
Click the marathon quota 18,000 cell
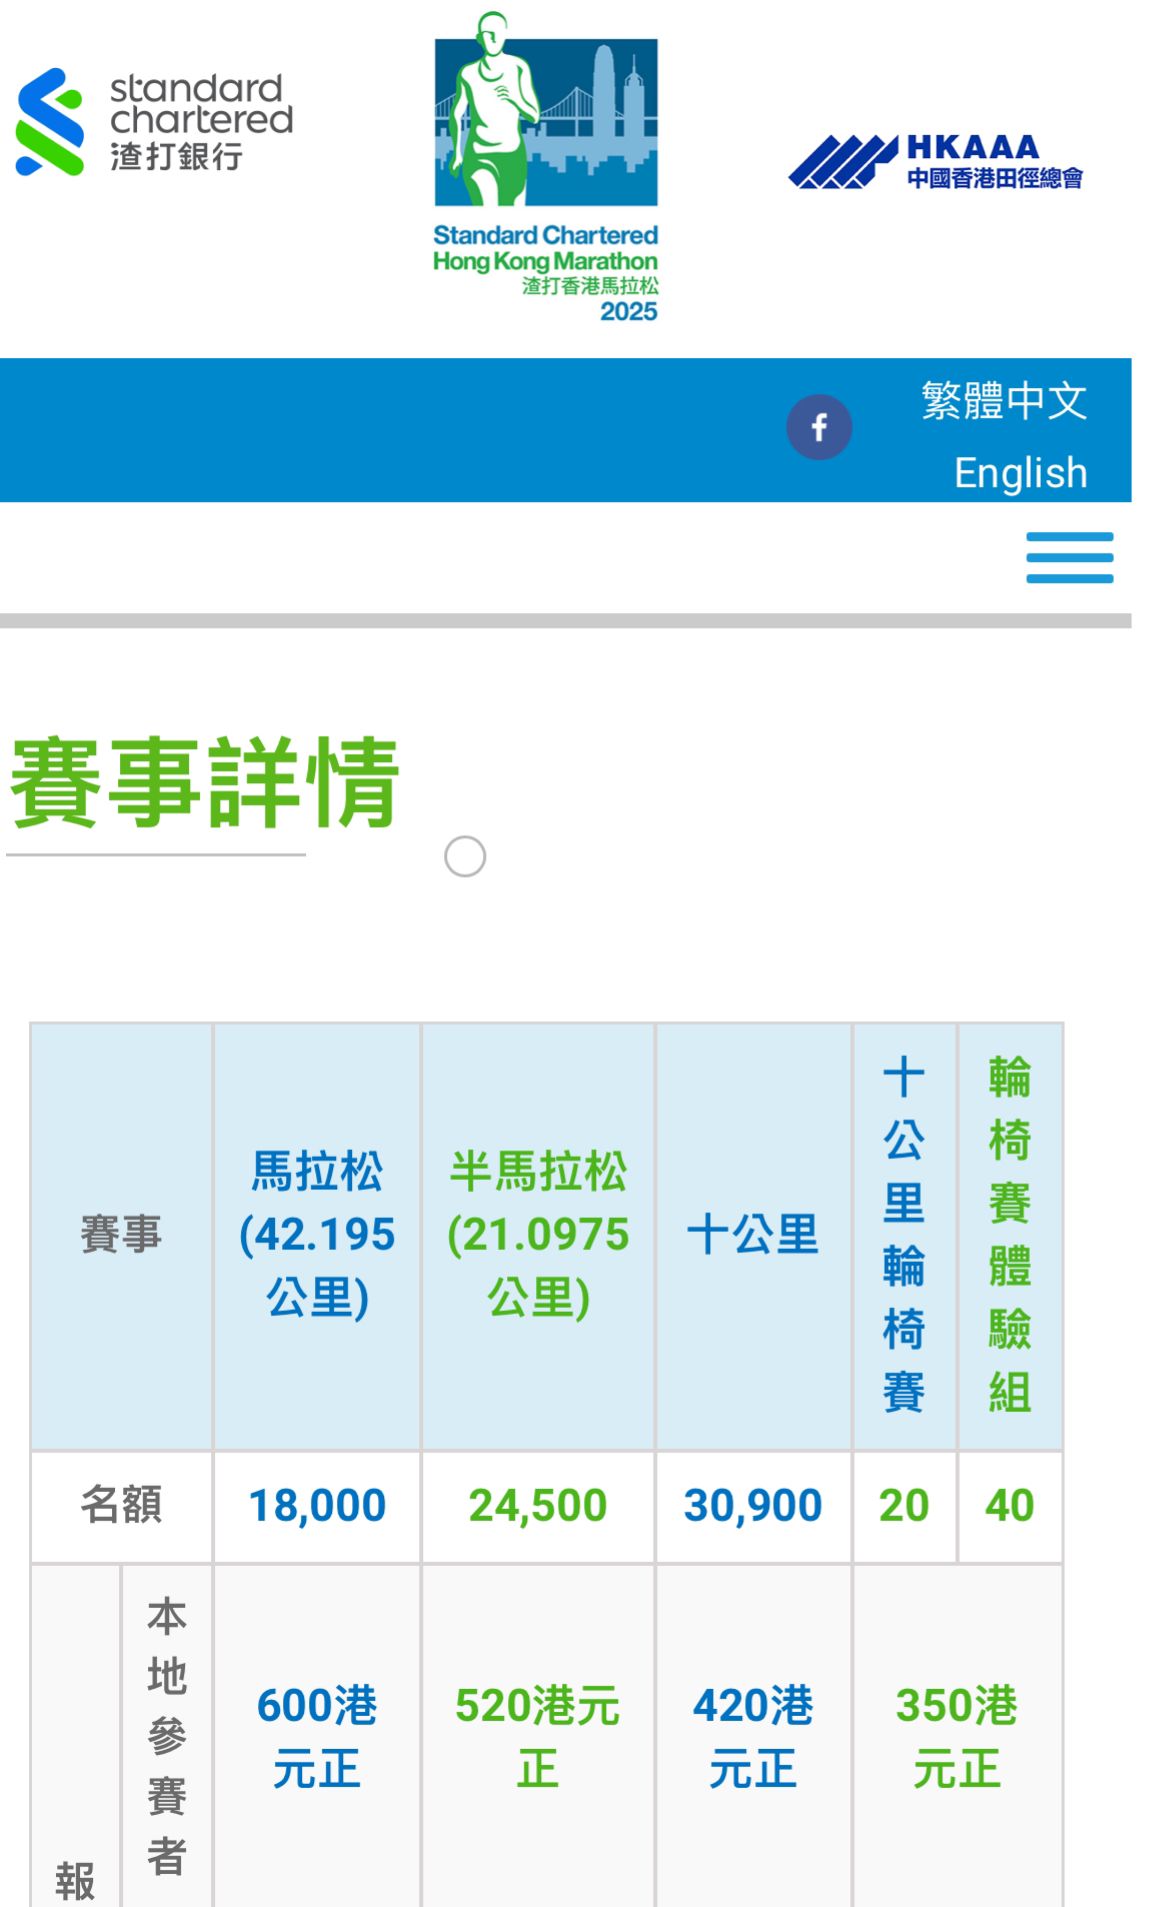point(317,1506)
